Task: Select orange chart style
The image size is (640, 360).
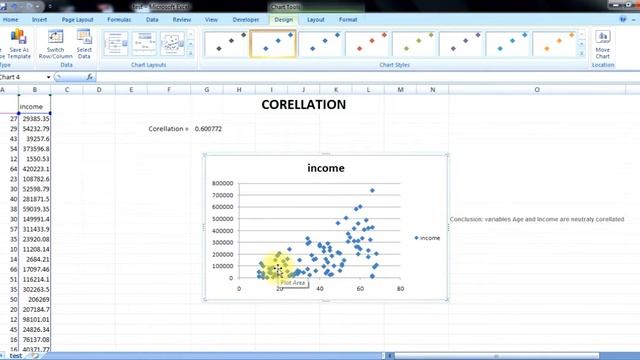Action: coord(554,43)
